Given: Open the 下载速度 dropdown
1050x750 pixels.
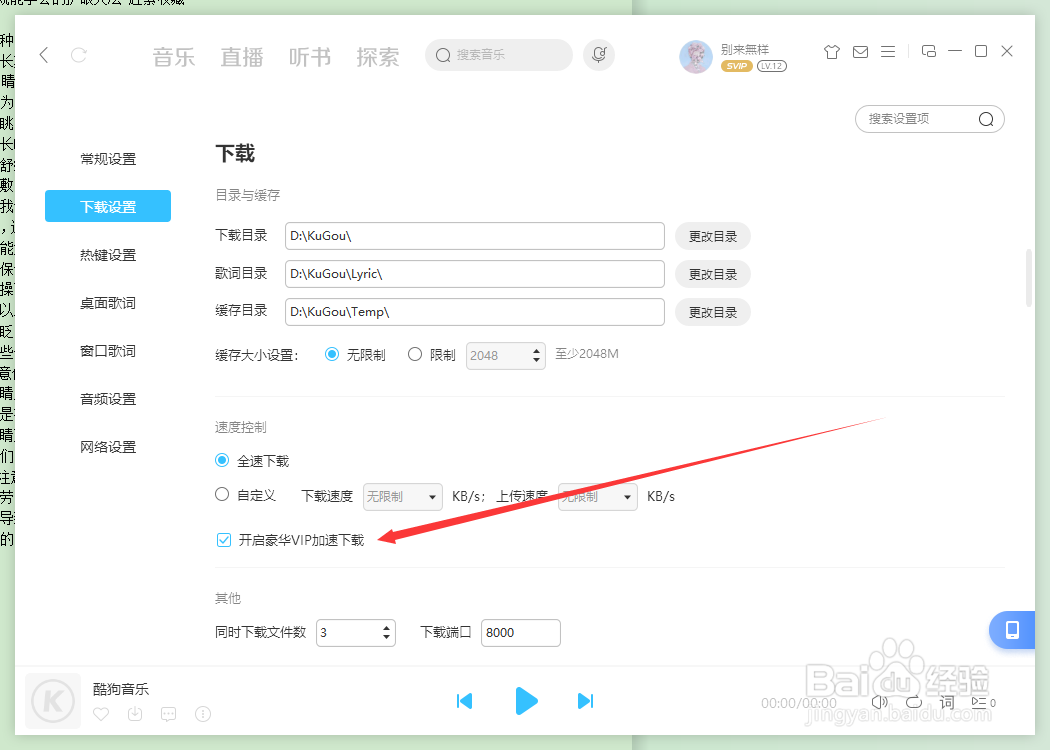Looking at the screenshot, I should pyautogui.click(x=402, y=497).
